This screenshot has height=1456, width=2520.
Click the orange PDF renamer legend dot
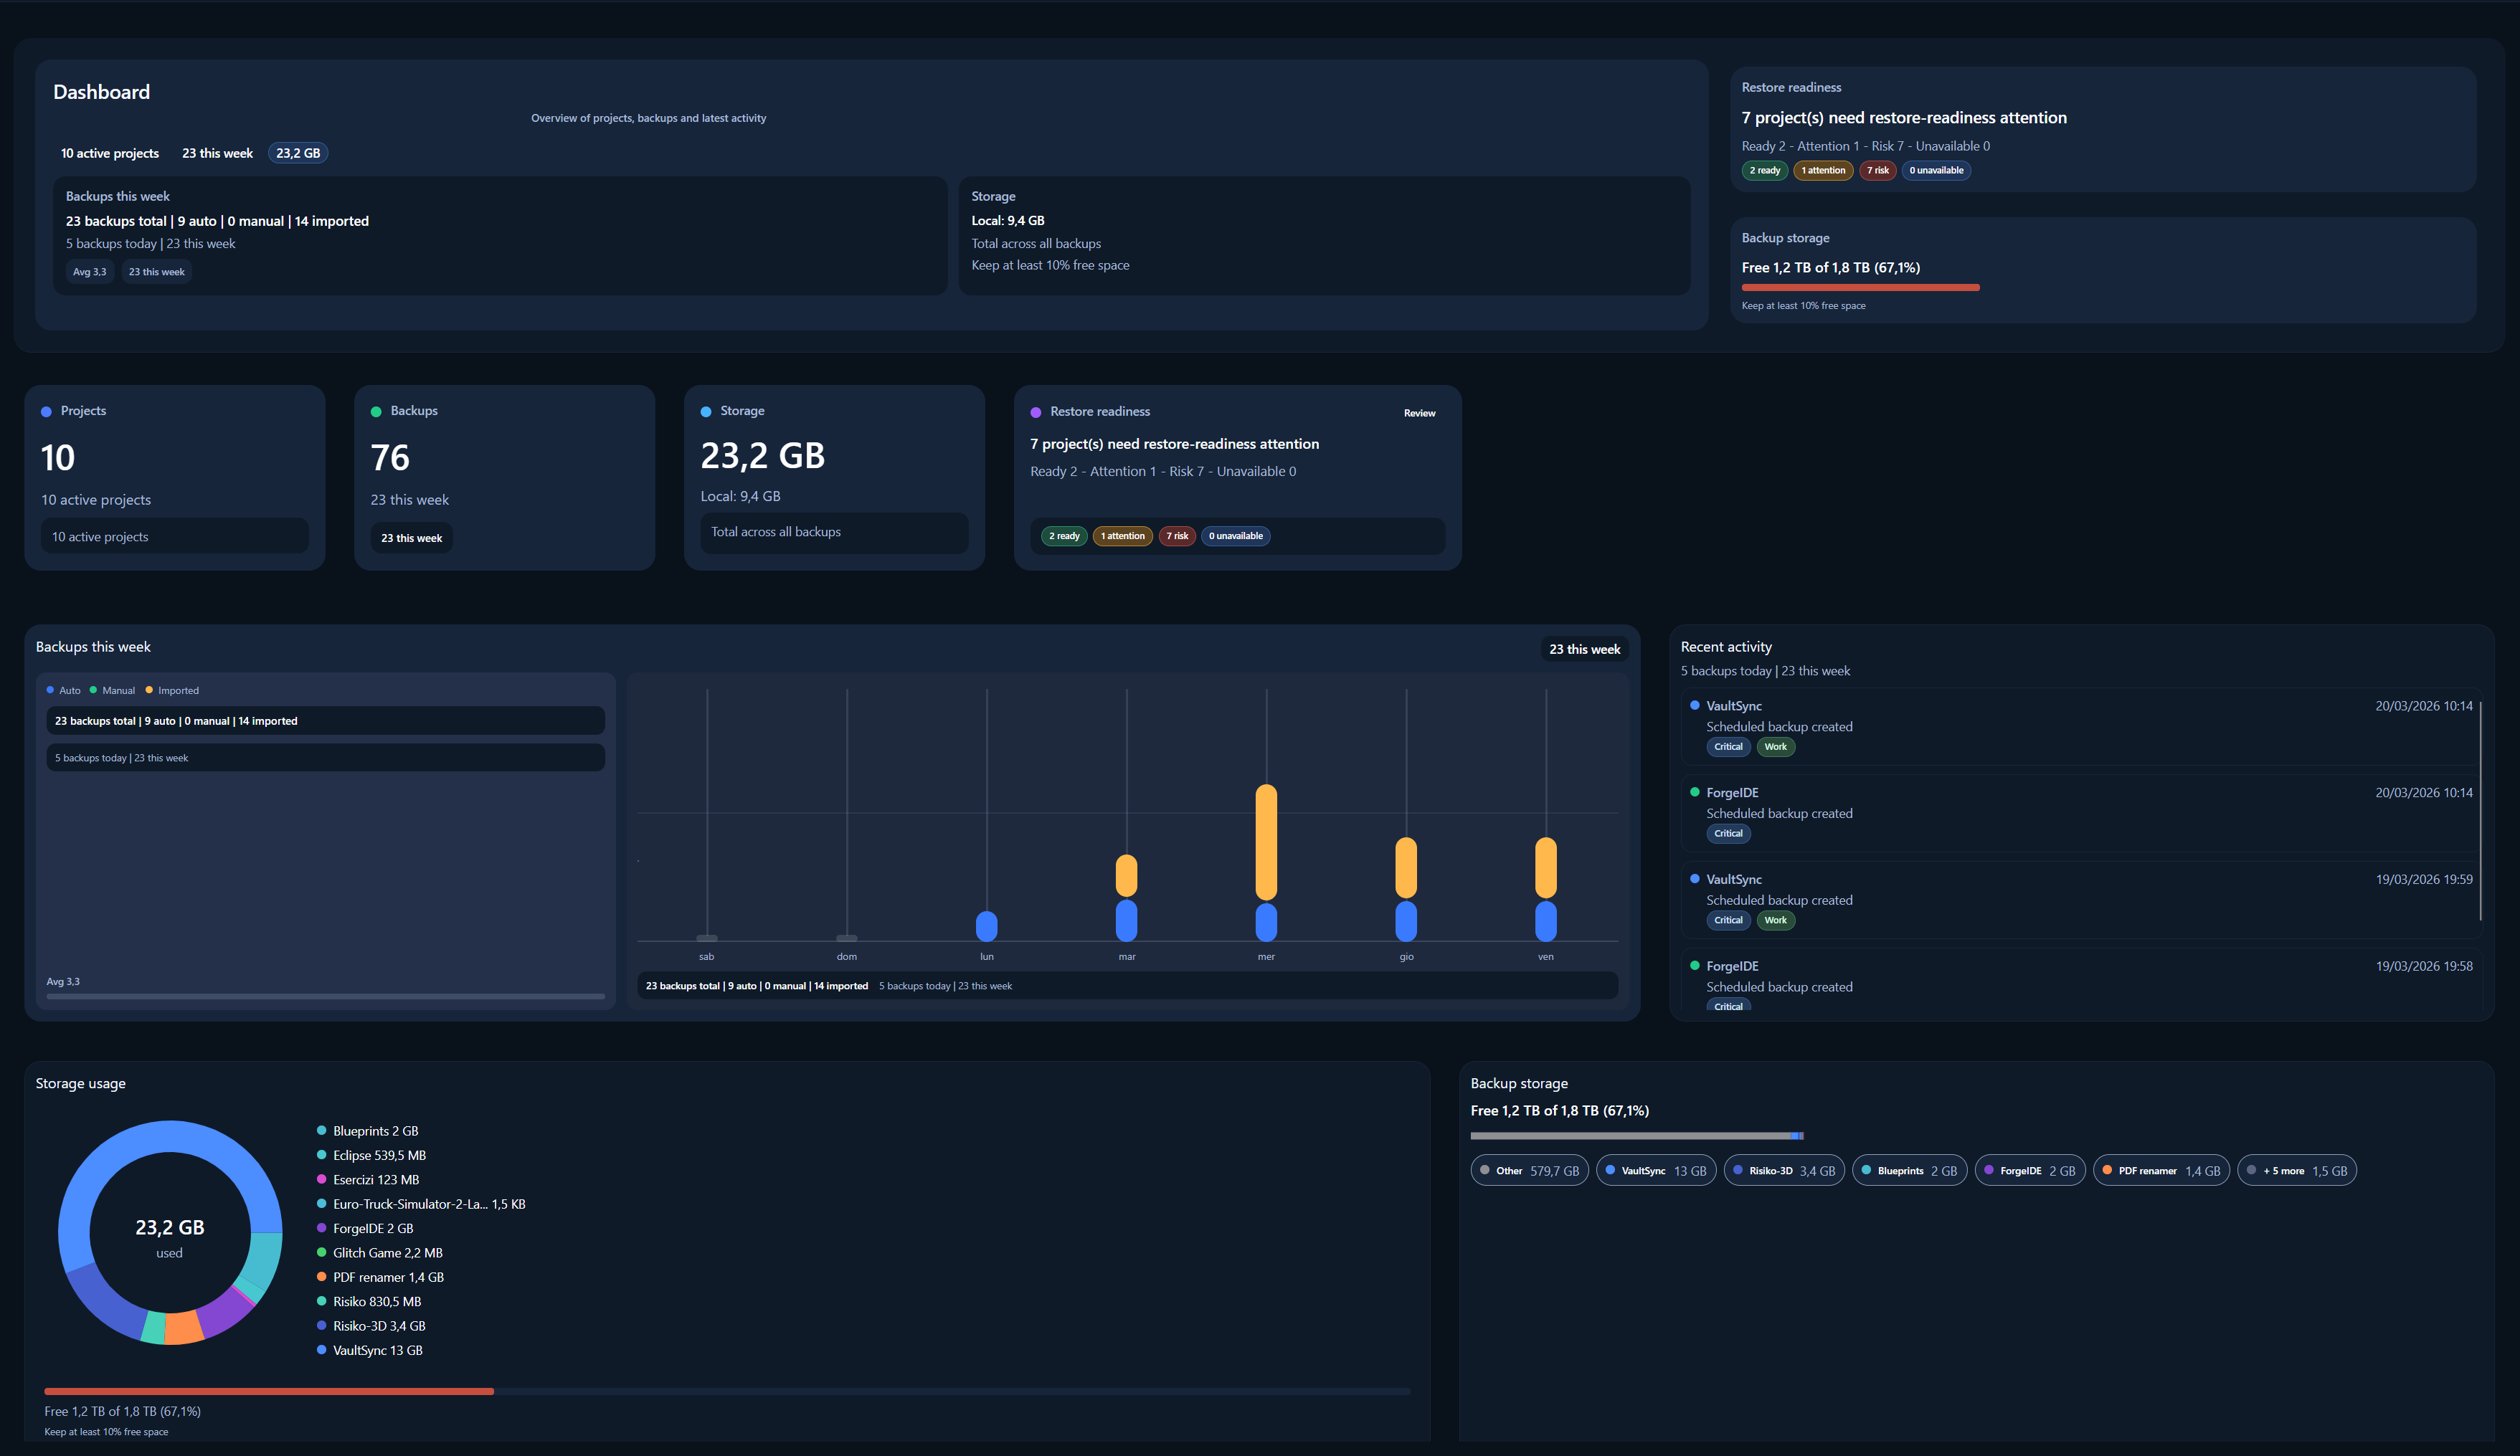321,1277
